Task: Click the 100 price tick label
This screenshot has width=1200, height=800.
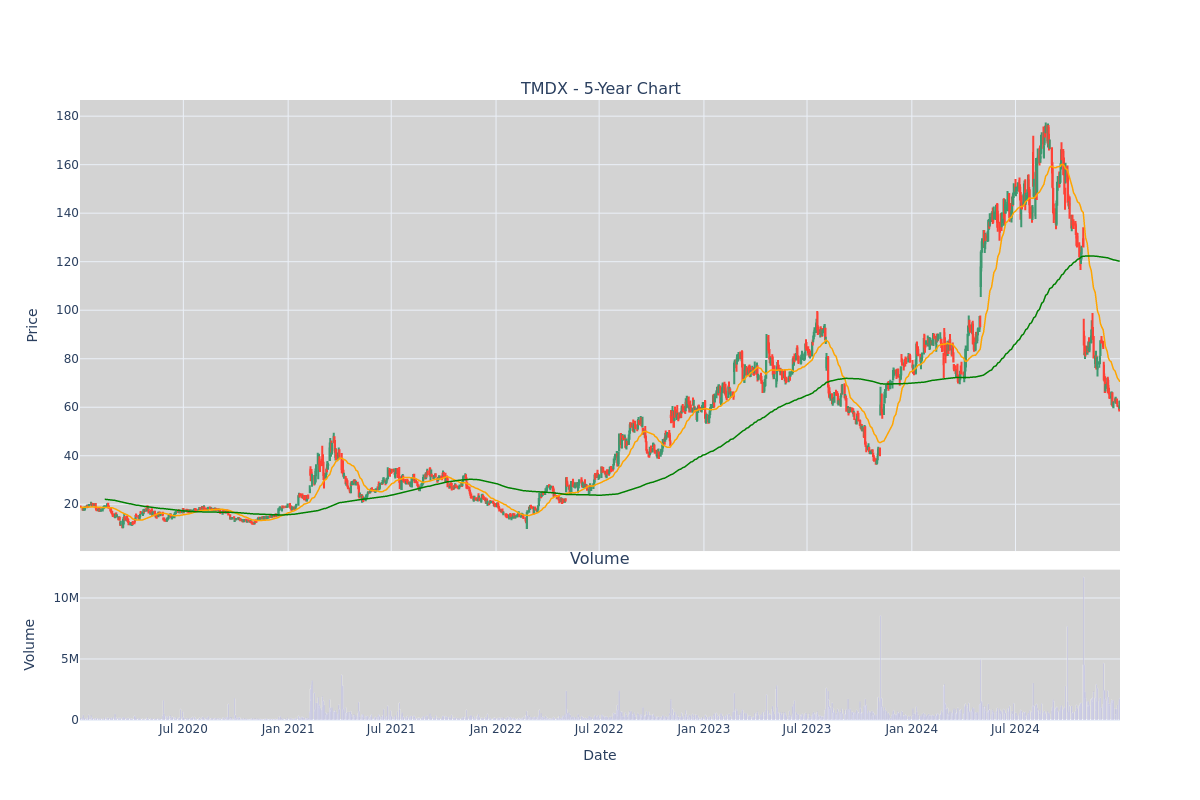Action: (x=66, y=310)
